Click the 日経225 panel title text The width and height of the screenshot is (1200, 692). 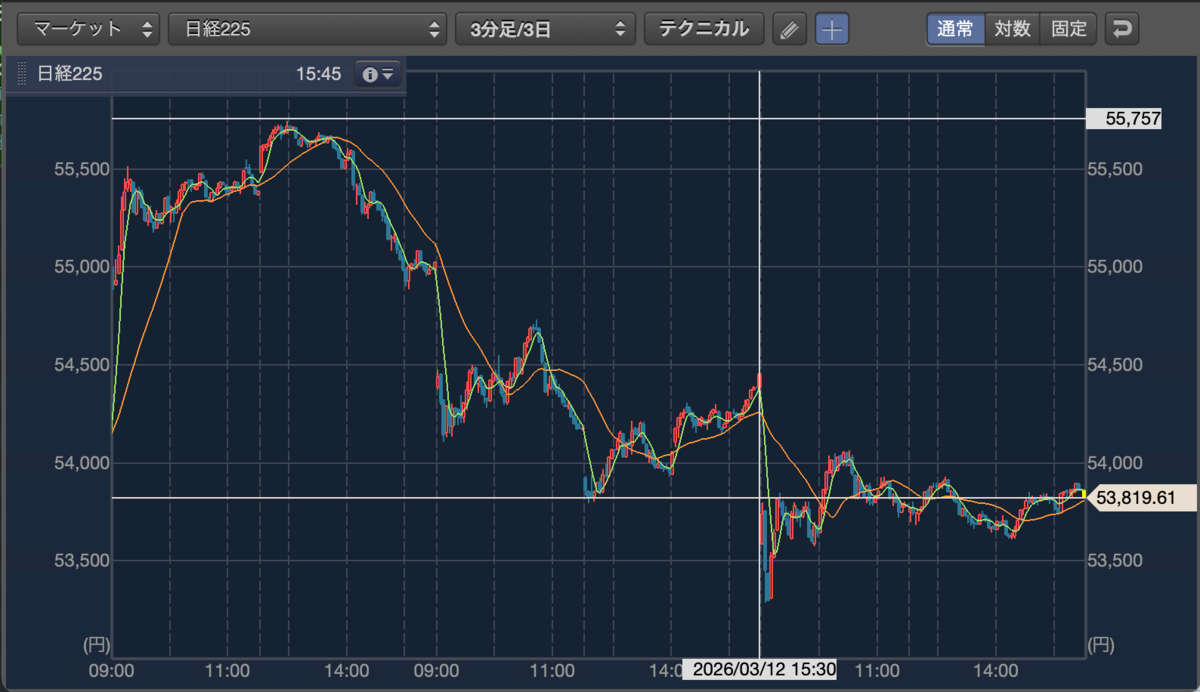[x=69, y=74]
